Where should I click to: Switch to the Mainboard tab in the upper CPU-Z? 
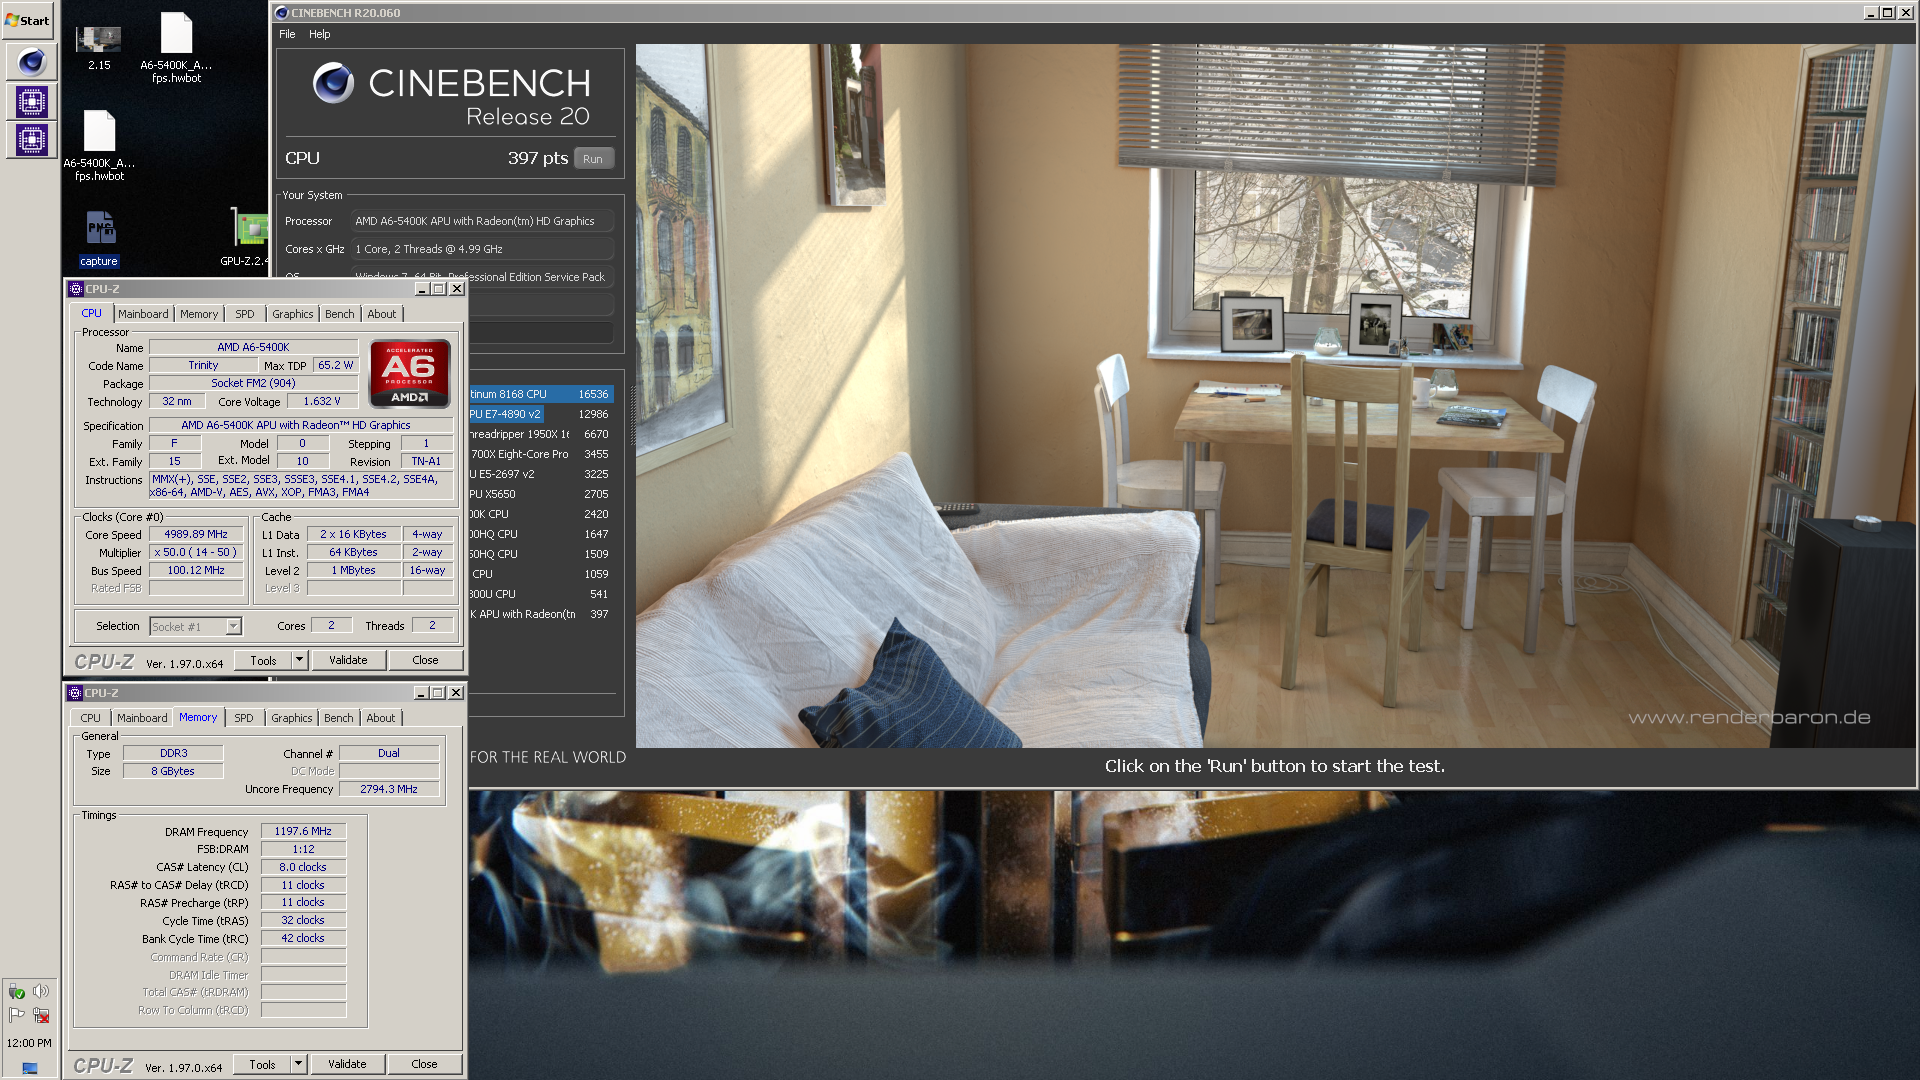143,314
